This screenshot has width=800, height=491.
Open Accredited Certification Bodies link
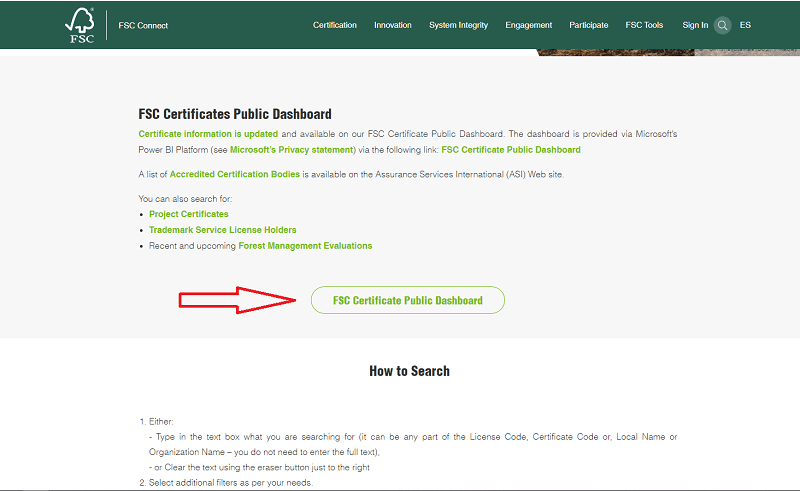pyautogui.click(x=235, y=175)
